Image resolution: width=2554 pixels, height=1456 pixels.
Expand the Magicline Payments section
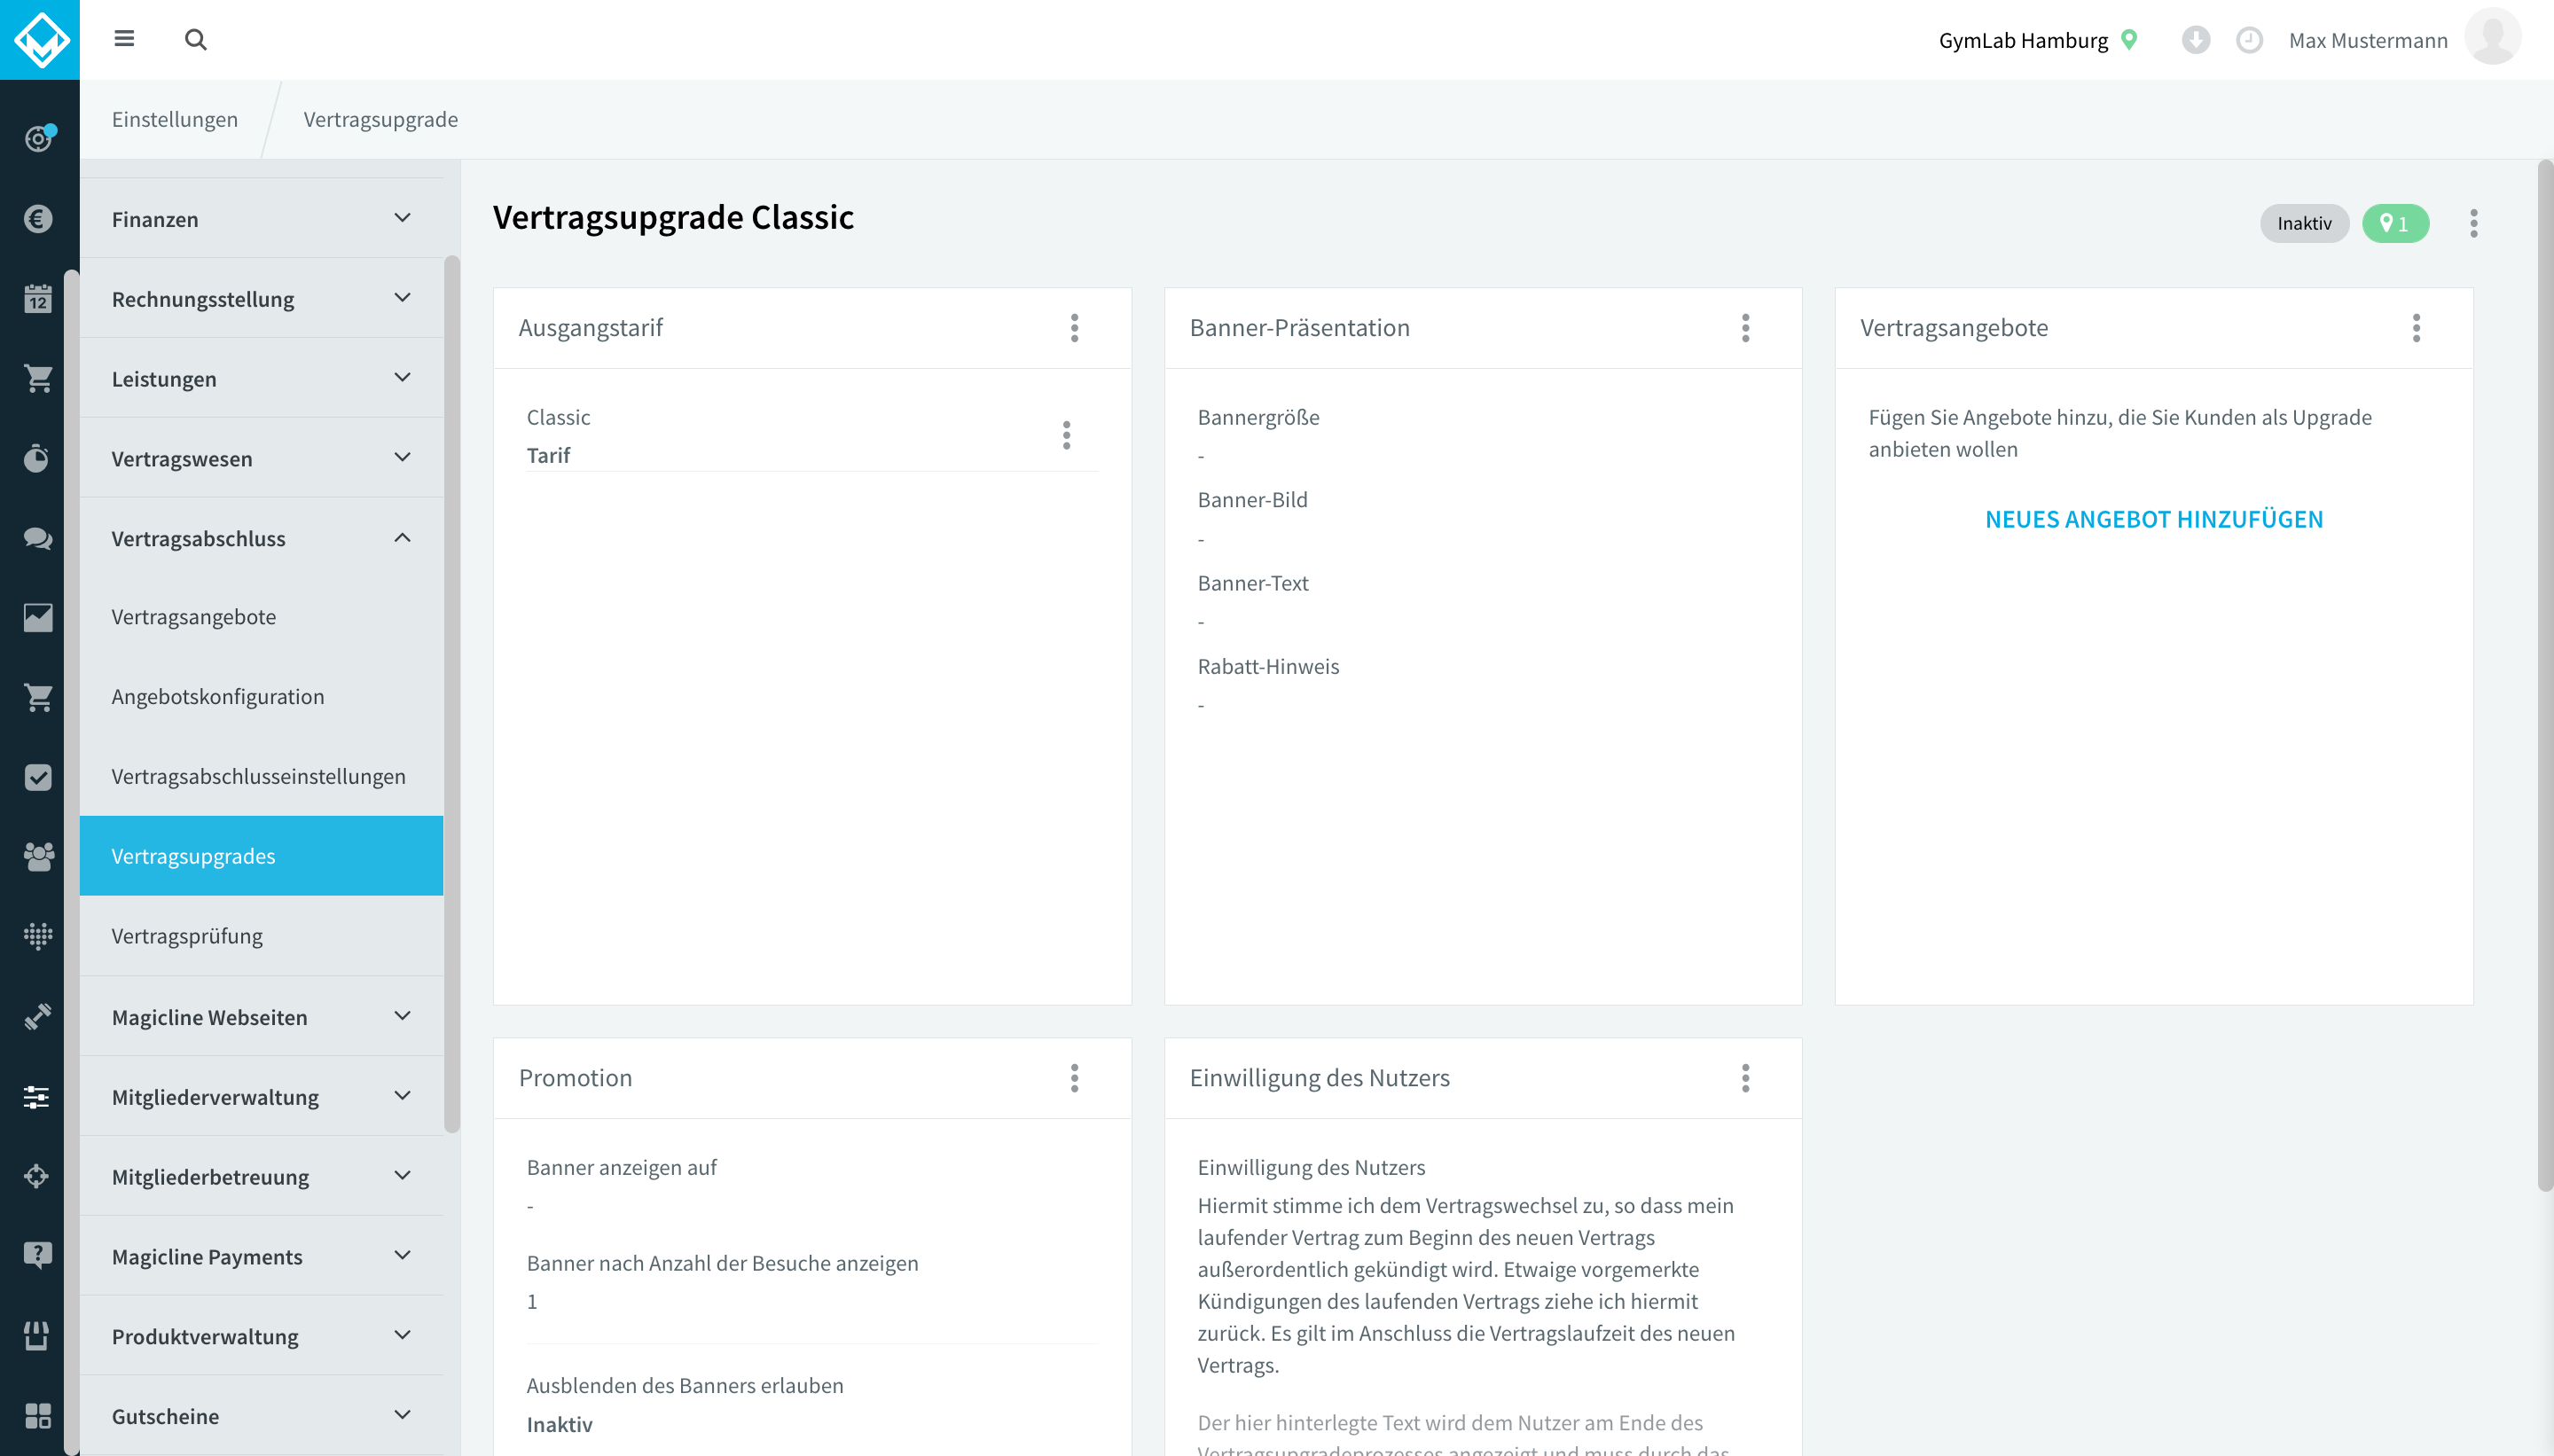261,1256
